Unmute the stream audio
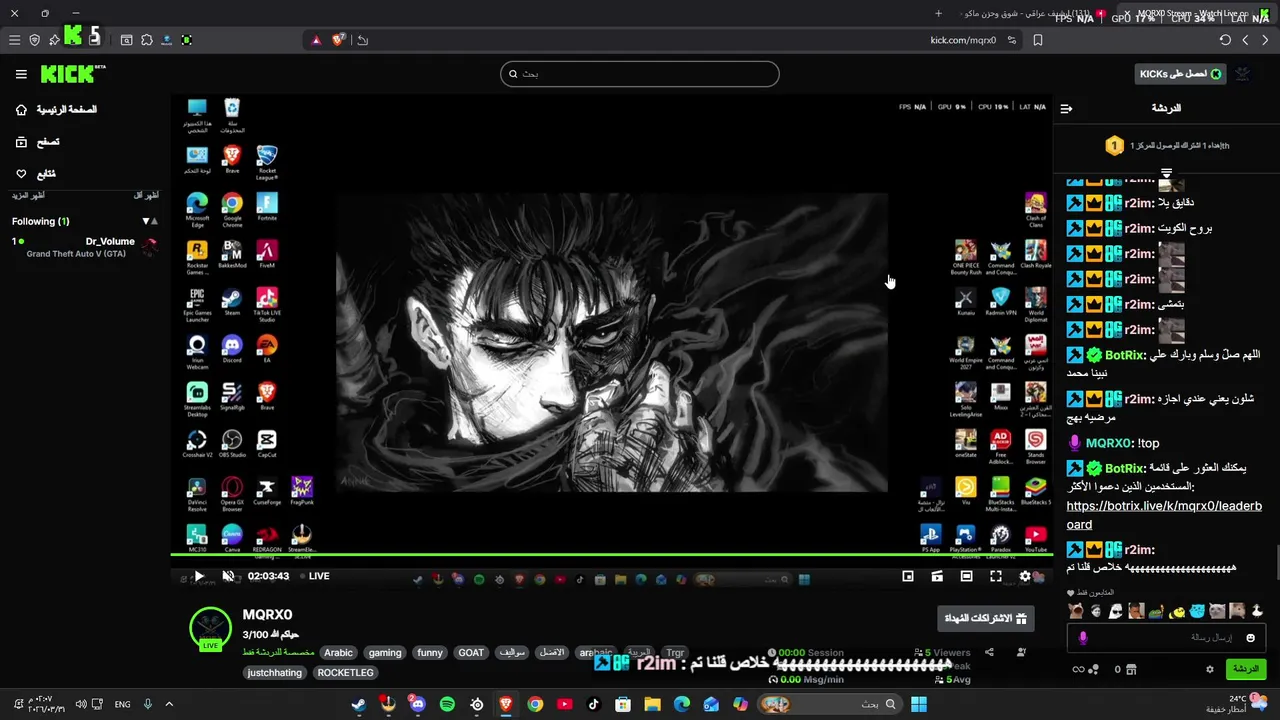 click(x=228, y=576)
